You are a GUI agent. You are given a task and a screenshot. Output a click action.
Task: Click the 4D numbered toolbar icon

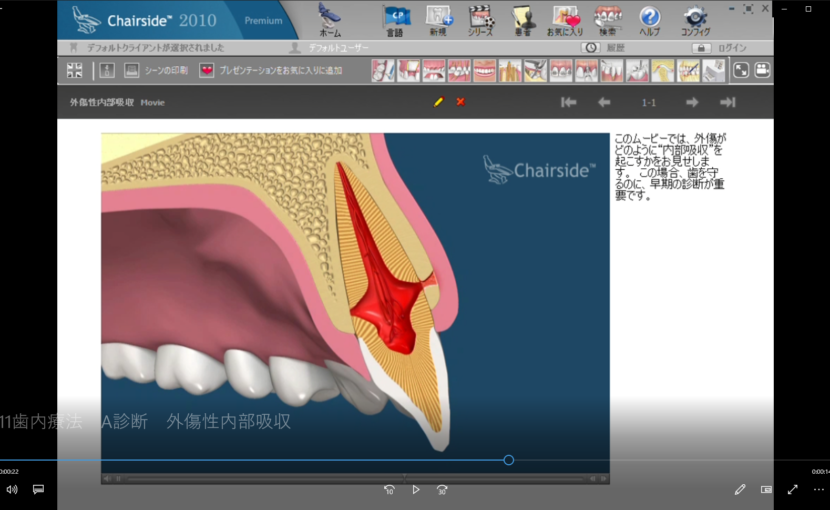pos(107,70)
